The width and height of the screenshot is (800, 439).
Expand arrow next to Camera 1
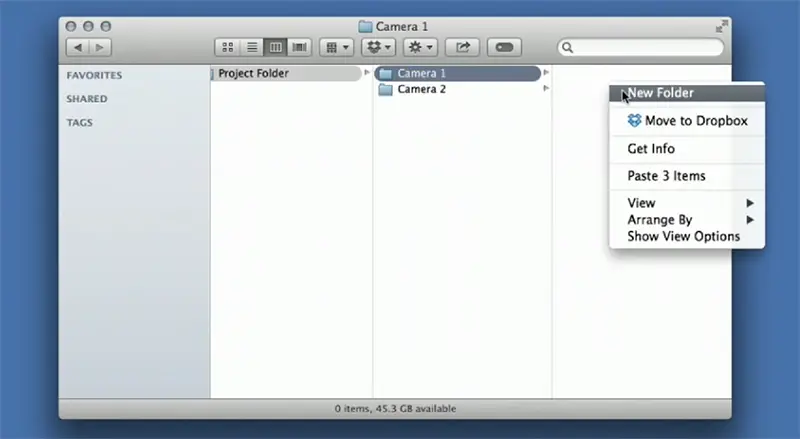click(546, 72)
